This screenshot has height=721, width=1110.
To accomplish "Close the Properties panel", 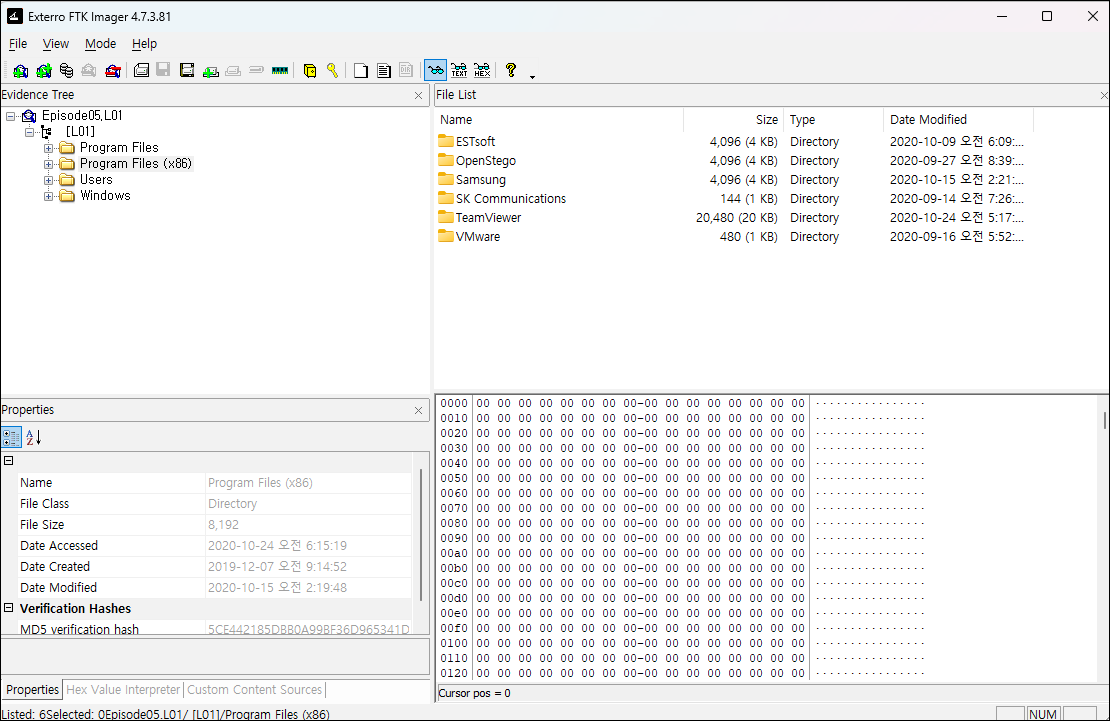I will [418, 411].
